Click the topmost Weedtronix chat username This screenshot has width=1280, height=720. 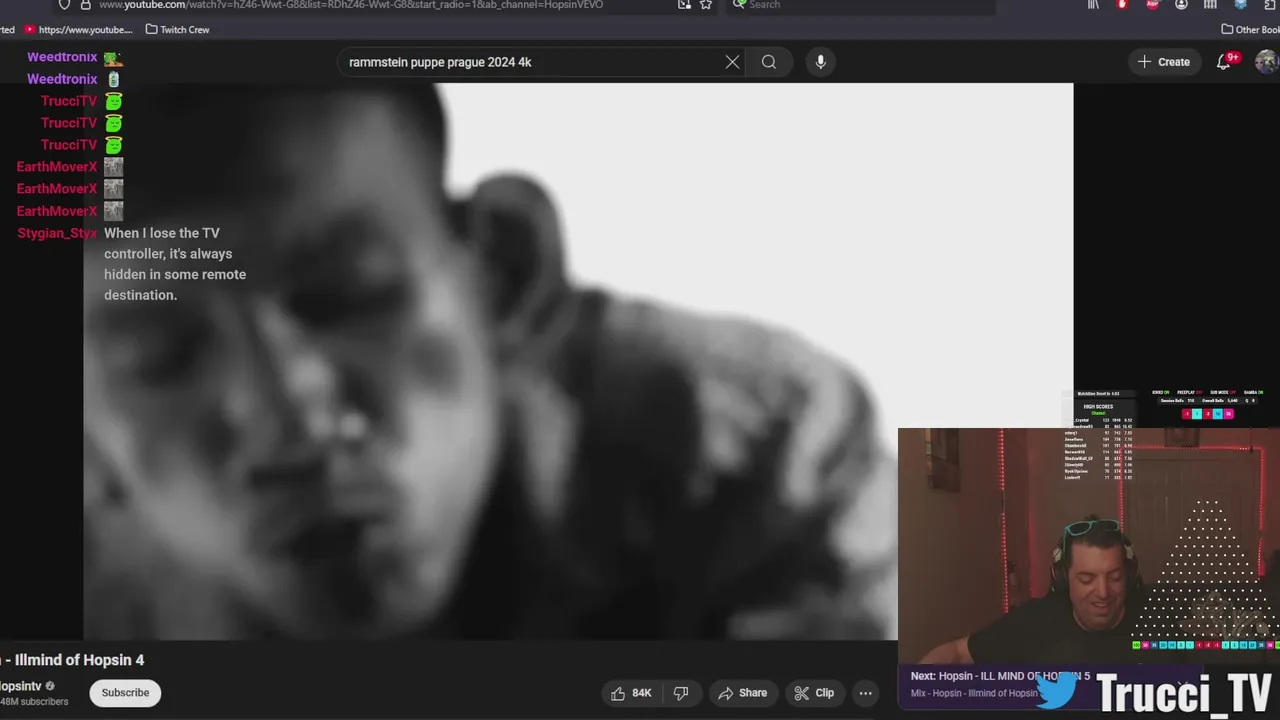pos(62,57)
